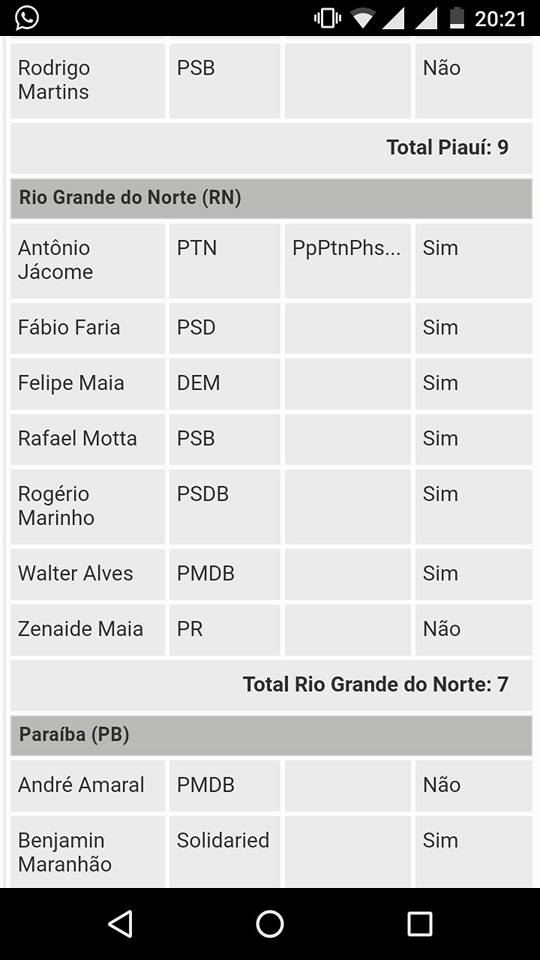Select the Total Rio Grande do Norte: 7 row
Viewport: 540px width, 960px height.
click(271, 685)
